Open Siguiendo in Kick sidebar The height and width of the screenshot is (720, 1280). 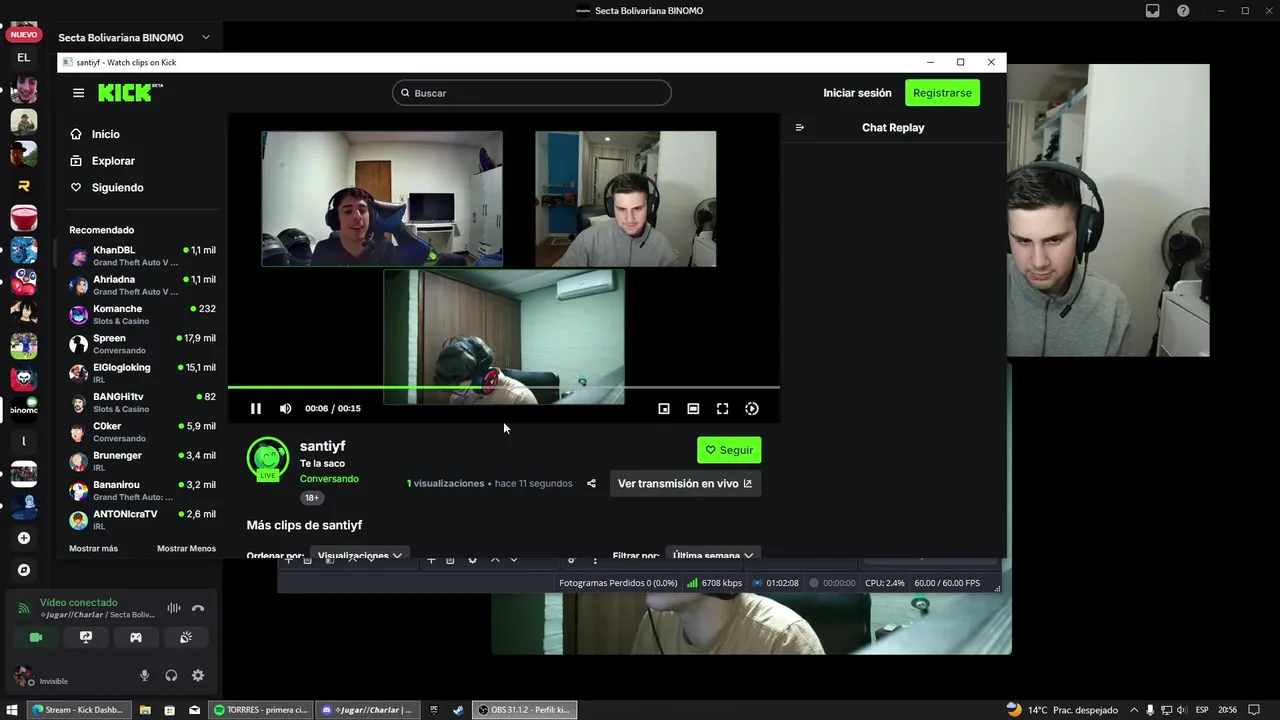[x=117, y=188]
